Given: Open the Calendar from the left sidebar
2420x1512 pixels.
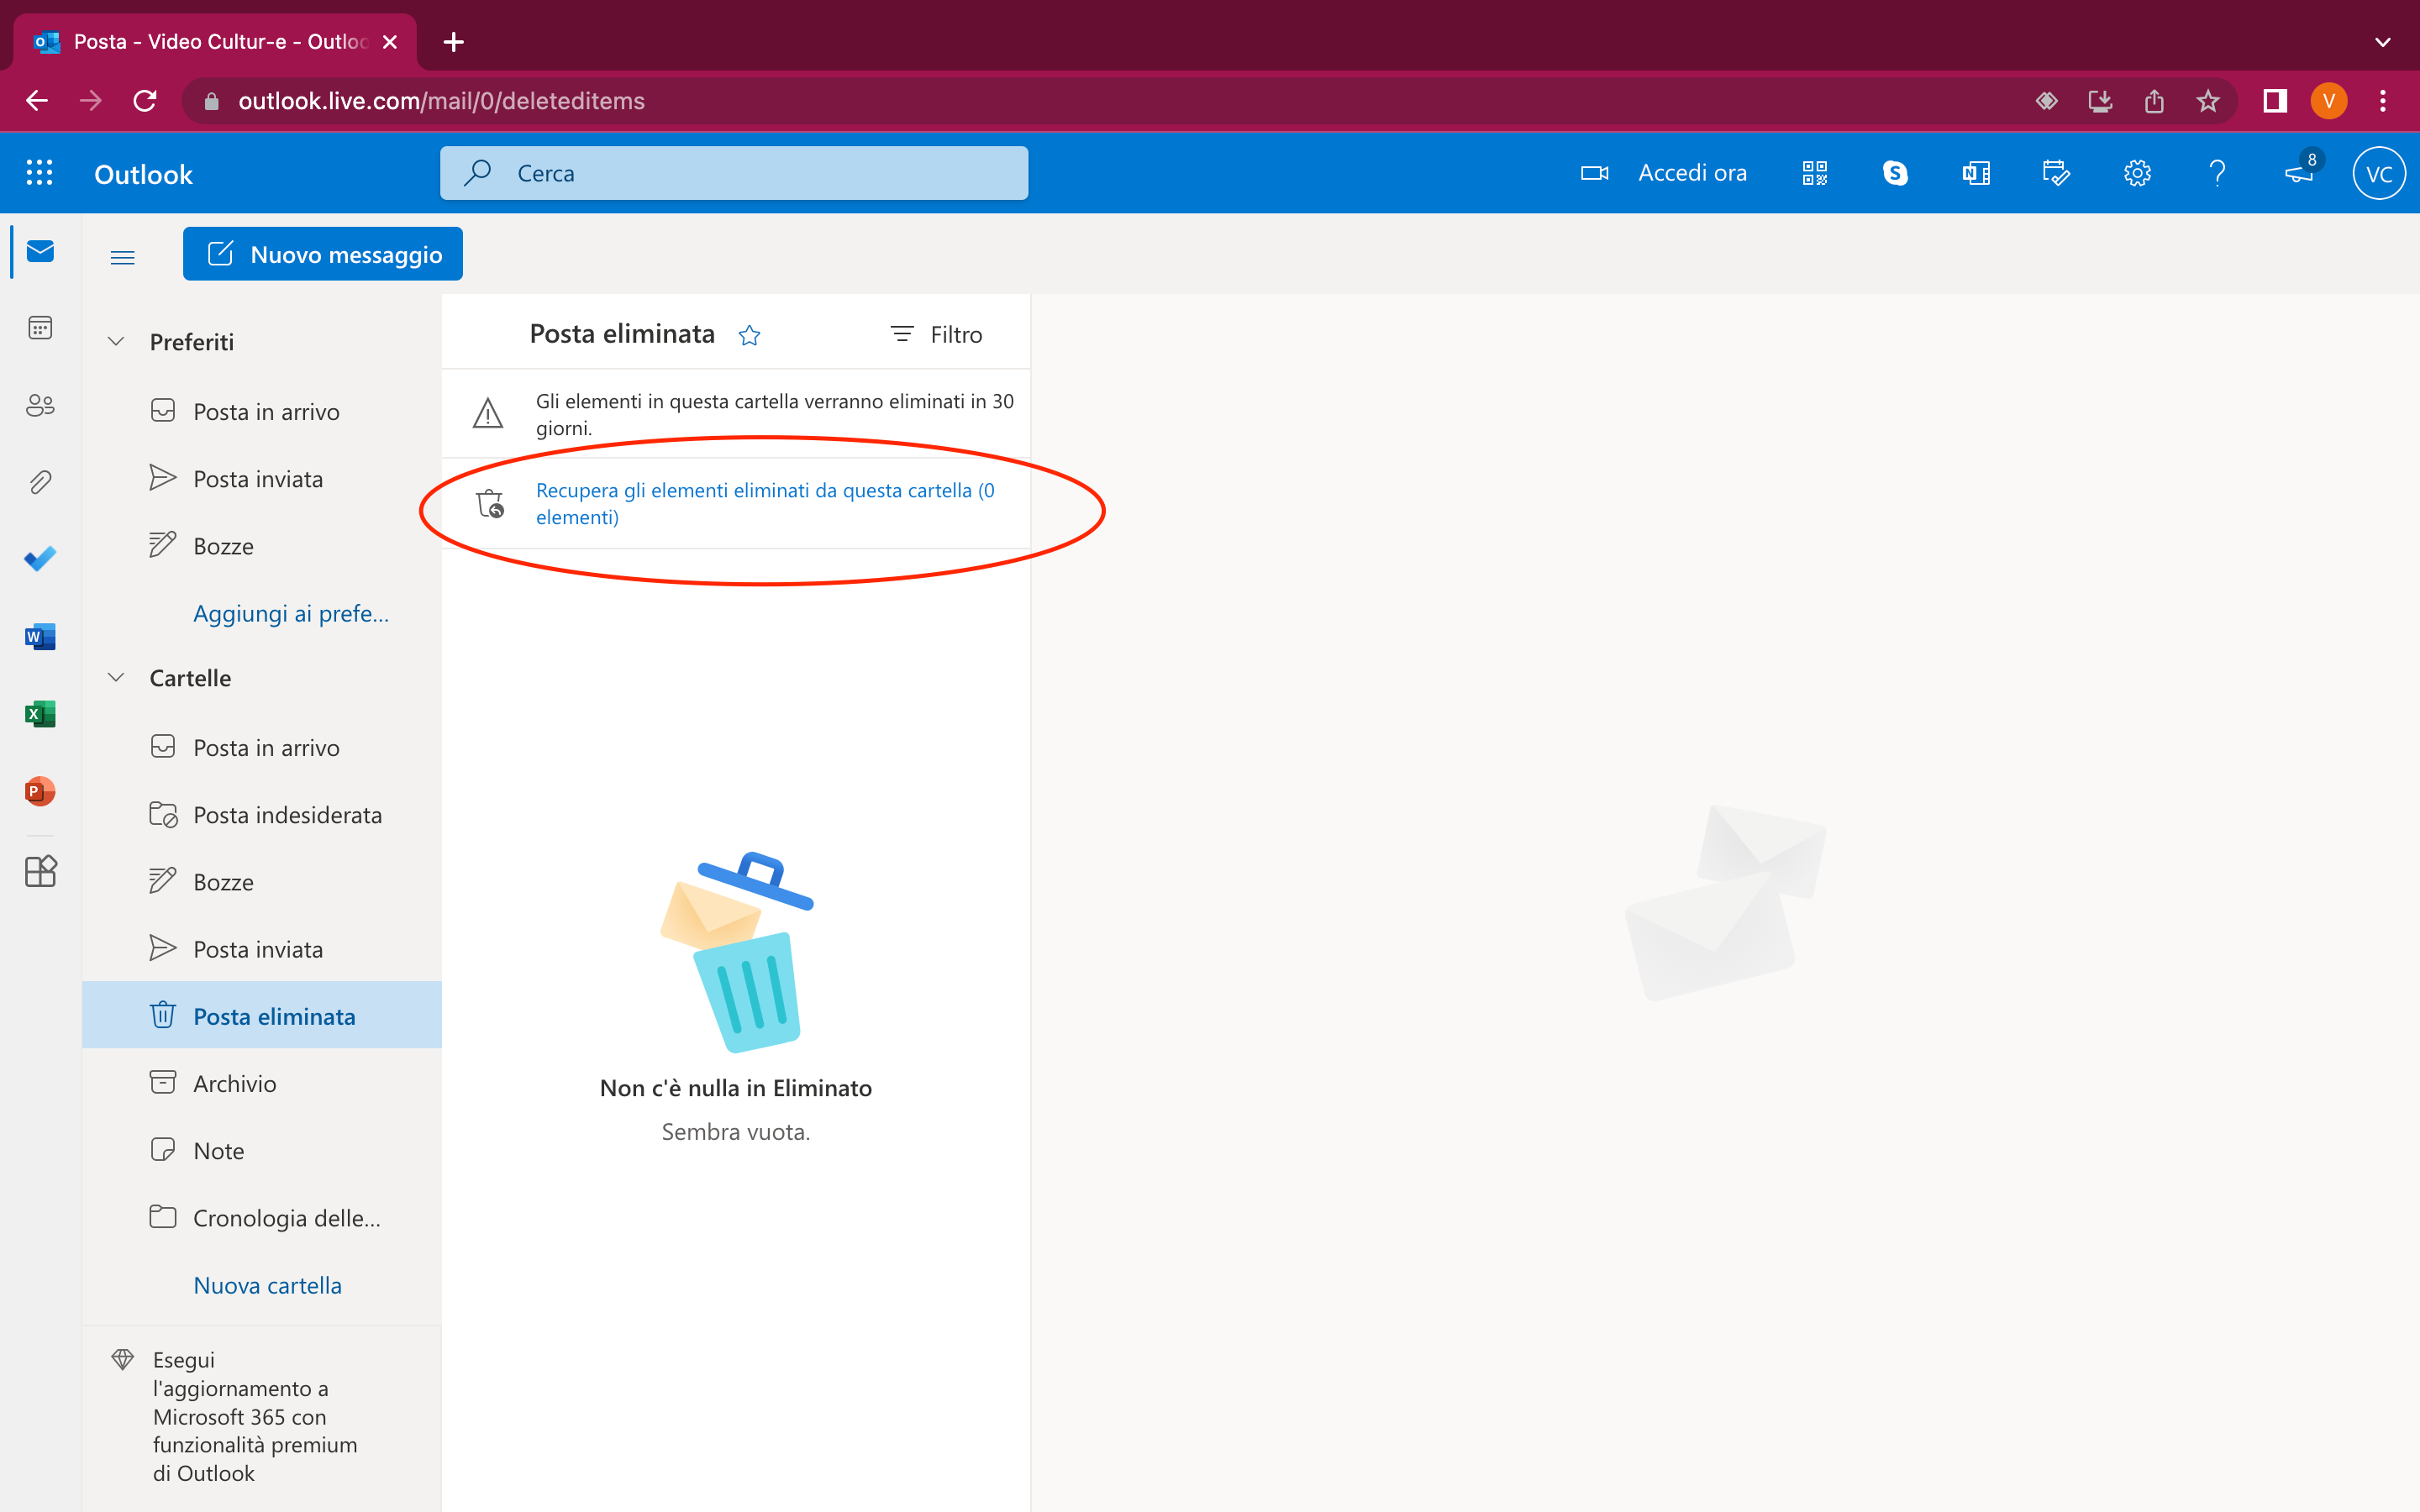Looking at the screenshot, I should (x=39, y=327).
